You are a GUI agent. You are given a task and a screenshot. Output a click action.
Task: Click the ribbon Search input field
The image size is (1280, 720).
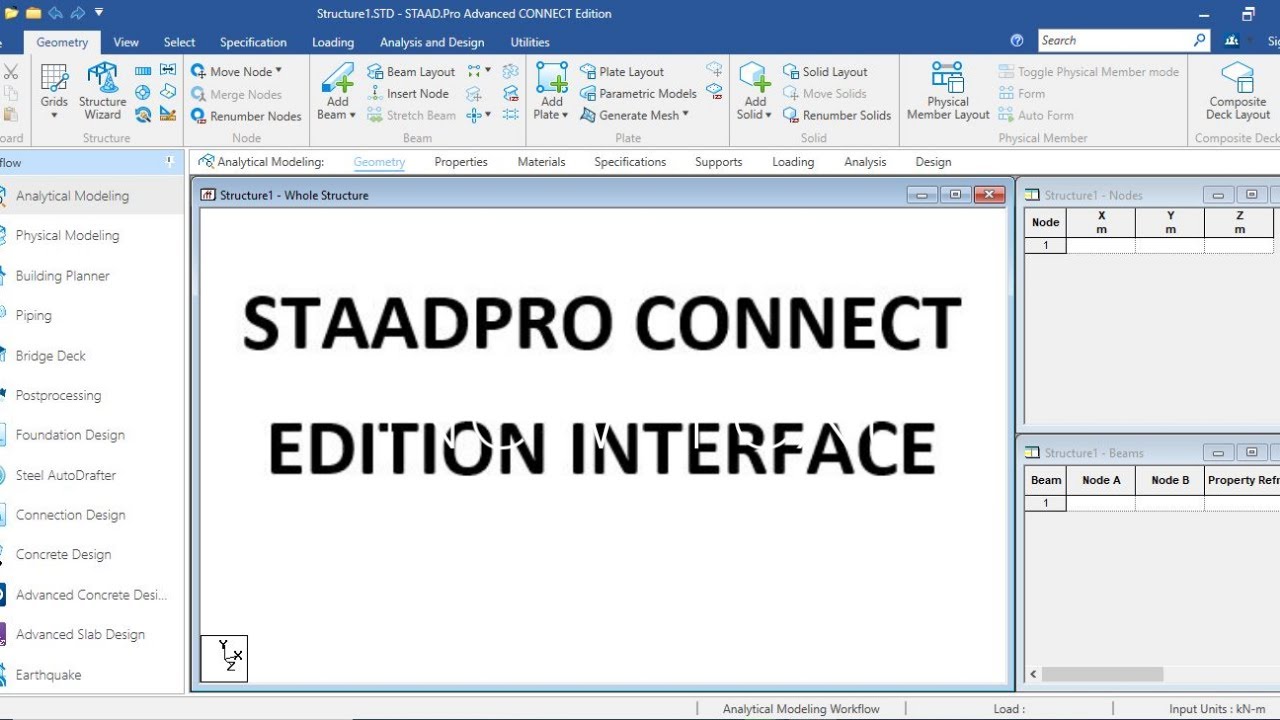click(x=1113, y=40)
